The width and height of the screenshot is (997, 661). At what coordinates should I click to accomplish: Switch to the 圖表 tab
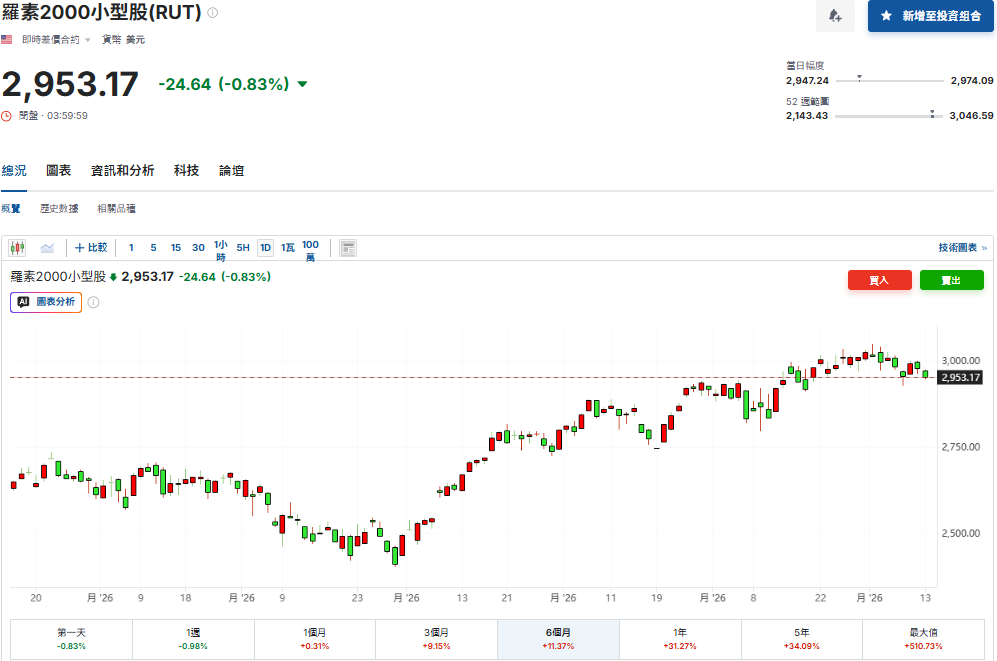point(58,170)
